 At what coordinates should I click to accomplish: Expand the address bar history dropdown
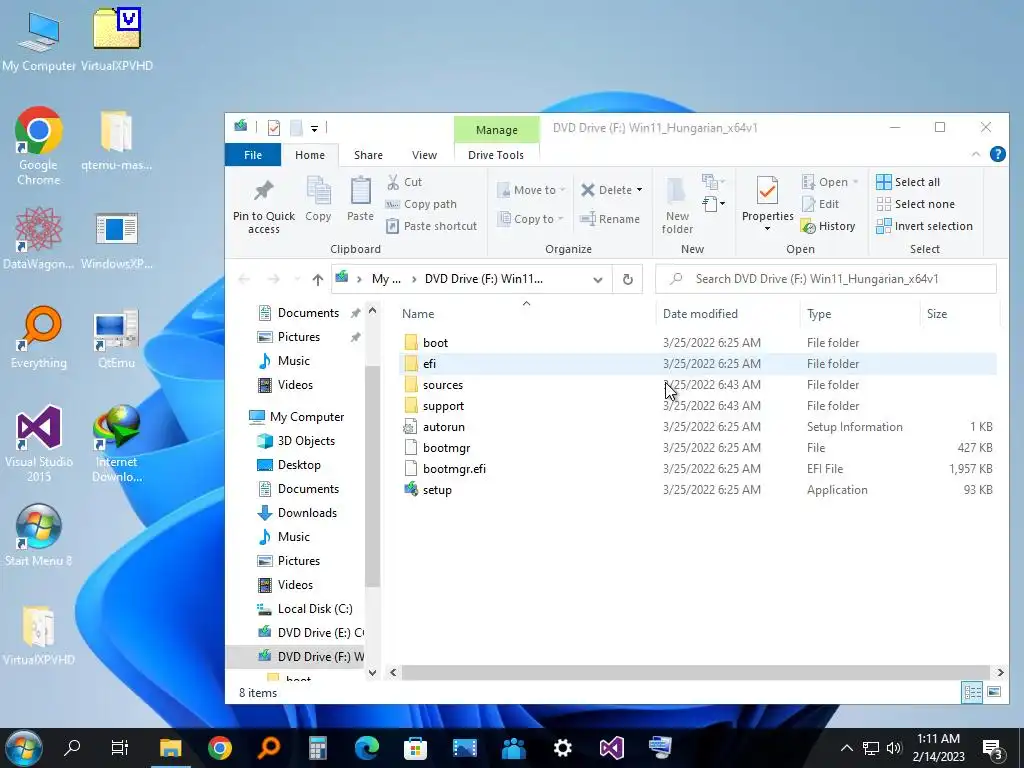(x=598, y=280)
